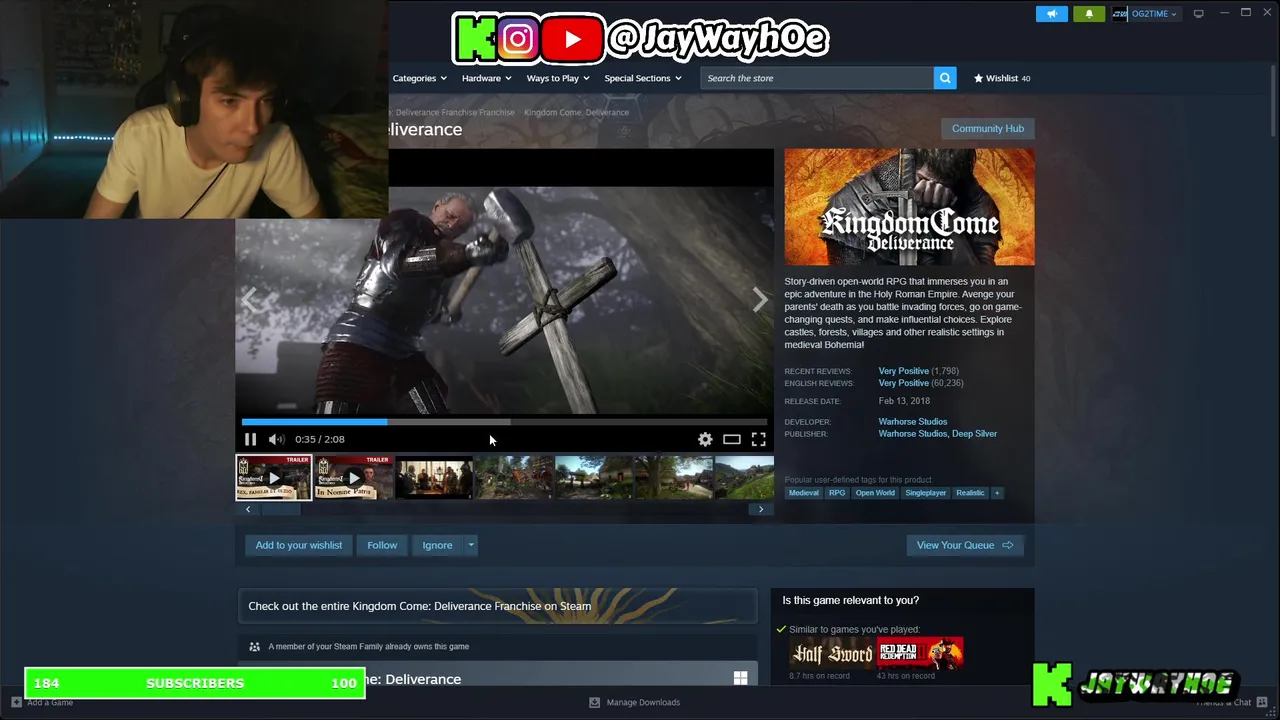
Task: Open the Red Dead Redemption game icon
Action: pyautogui.click(x=920, y=653)
